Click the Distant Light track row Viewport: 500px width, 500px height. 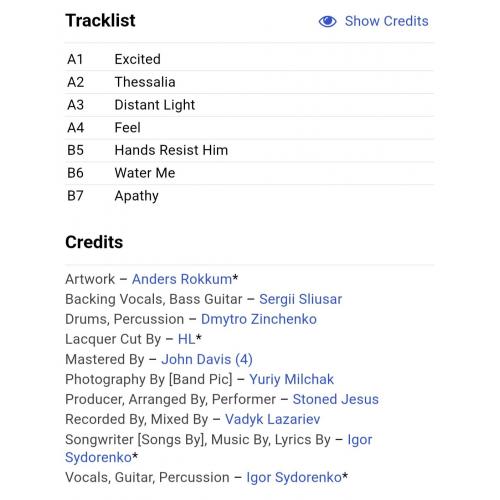tap(249, 105)
